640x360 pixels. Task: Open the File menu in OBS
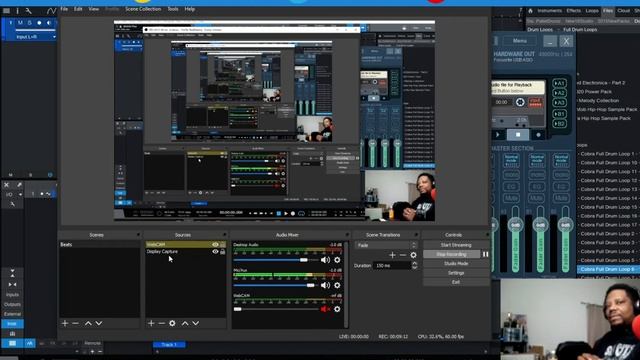pos(64,9)
